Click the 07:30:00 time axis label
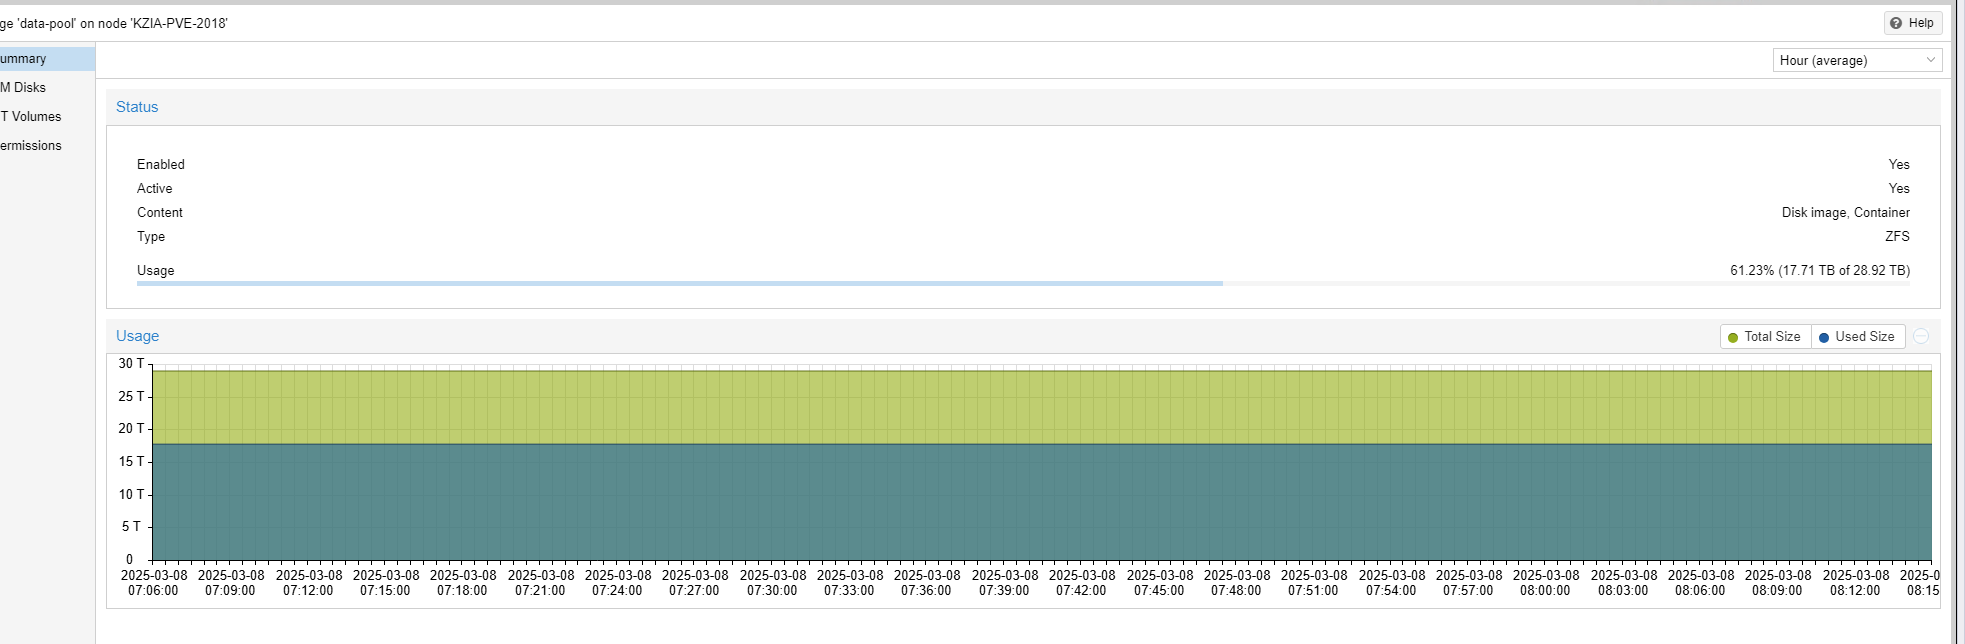This screenshot has width=1965, height=644. [772, 591]
